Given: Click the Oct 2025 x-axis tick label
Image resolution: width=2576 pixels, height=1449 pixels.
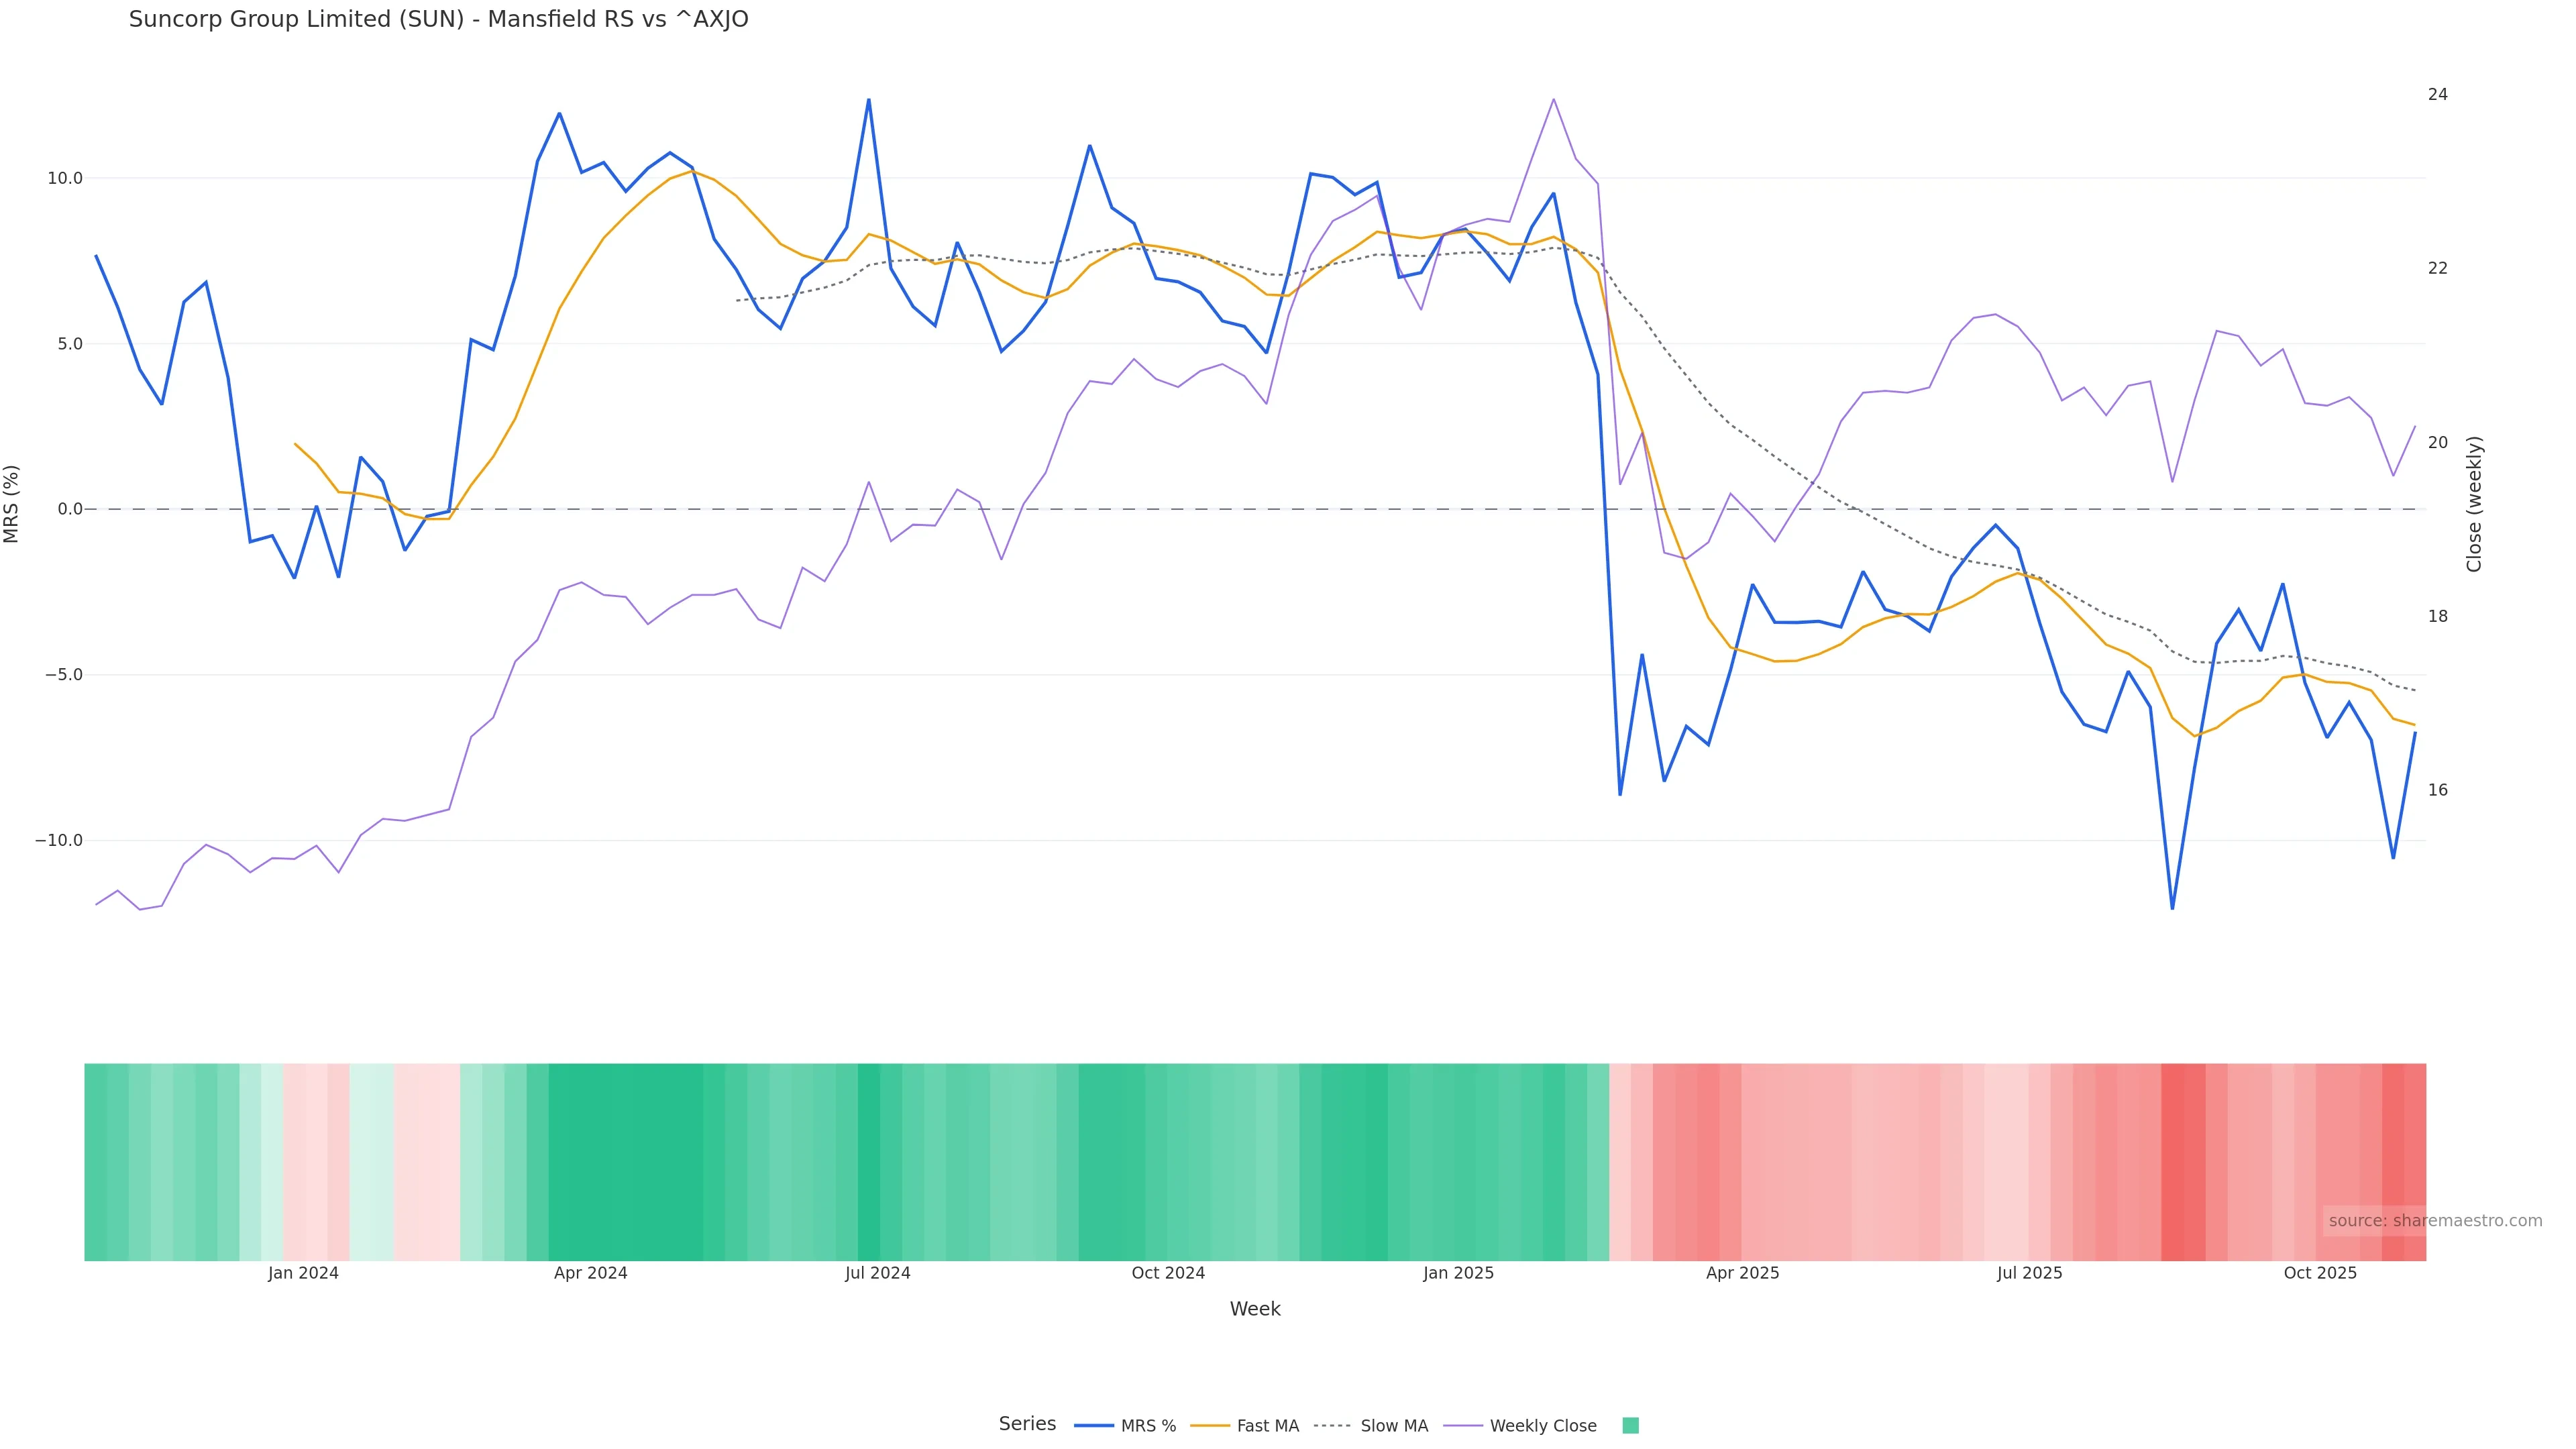Looking at the screenshot, I should point(2319,1273).
